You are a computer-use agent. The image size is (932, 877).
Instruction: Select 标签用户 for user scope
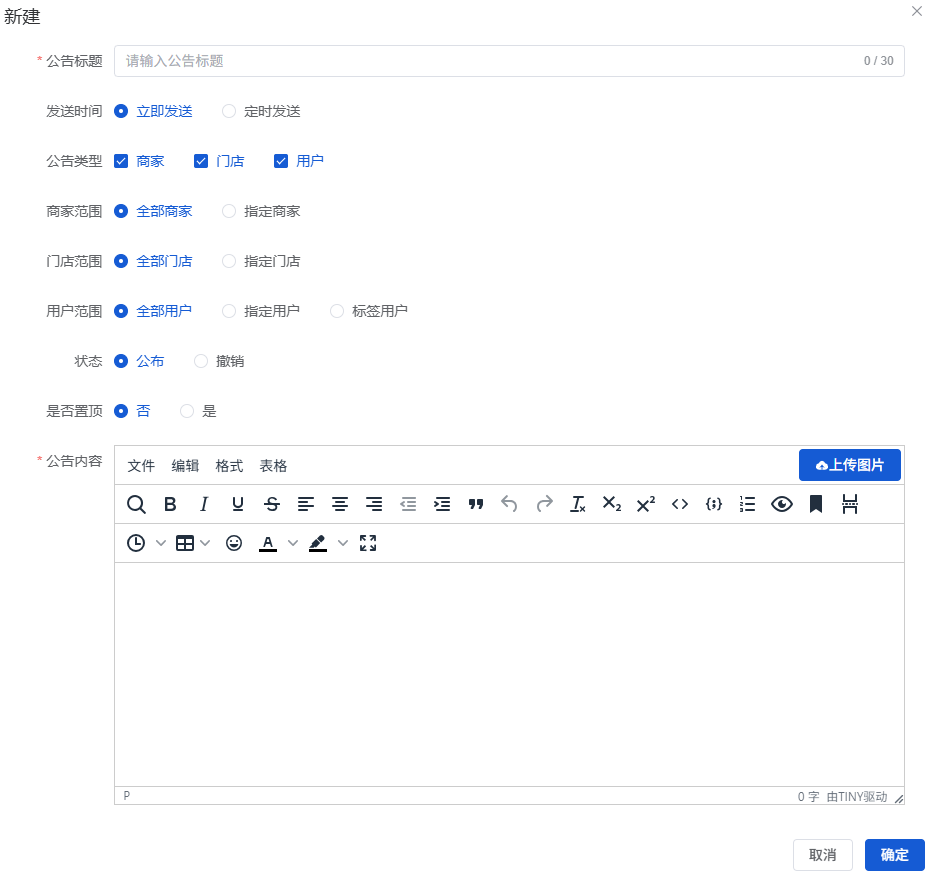coord(369,311)
